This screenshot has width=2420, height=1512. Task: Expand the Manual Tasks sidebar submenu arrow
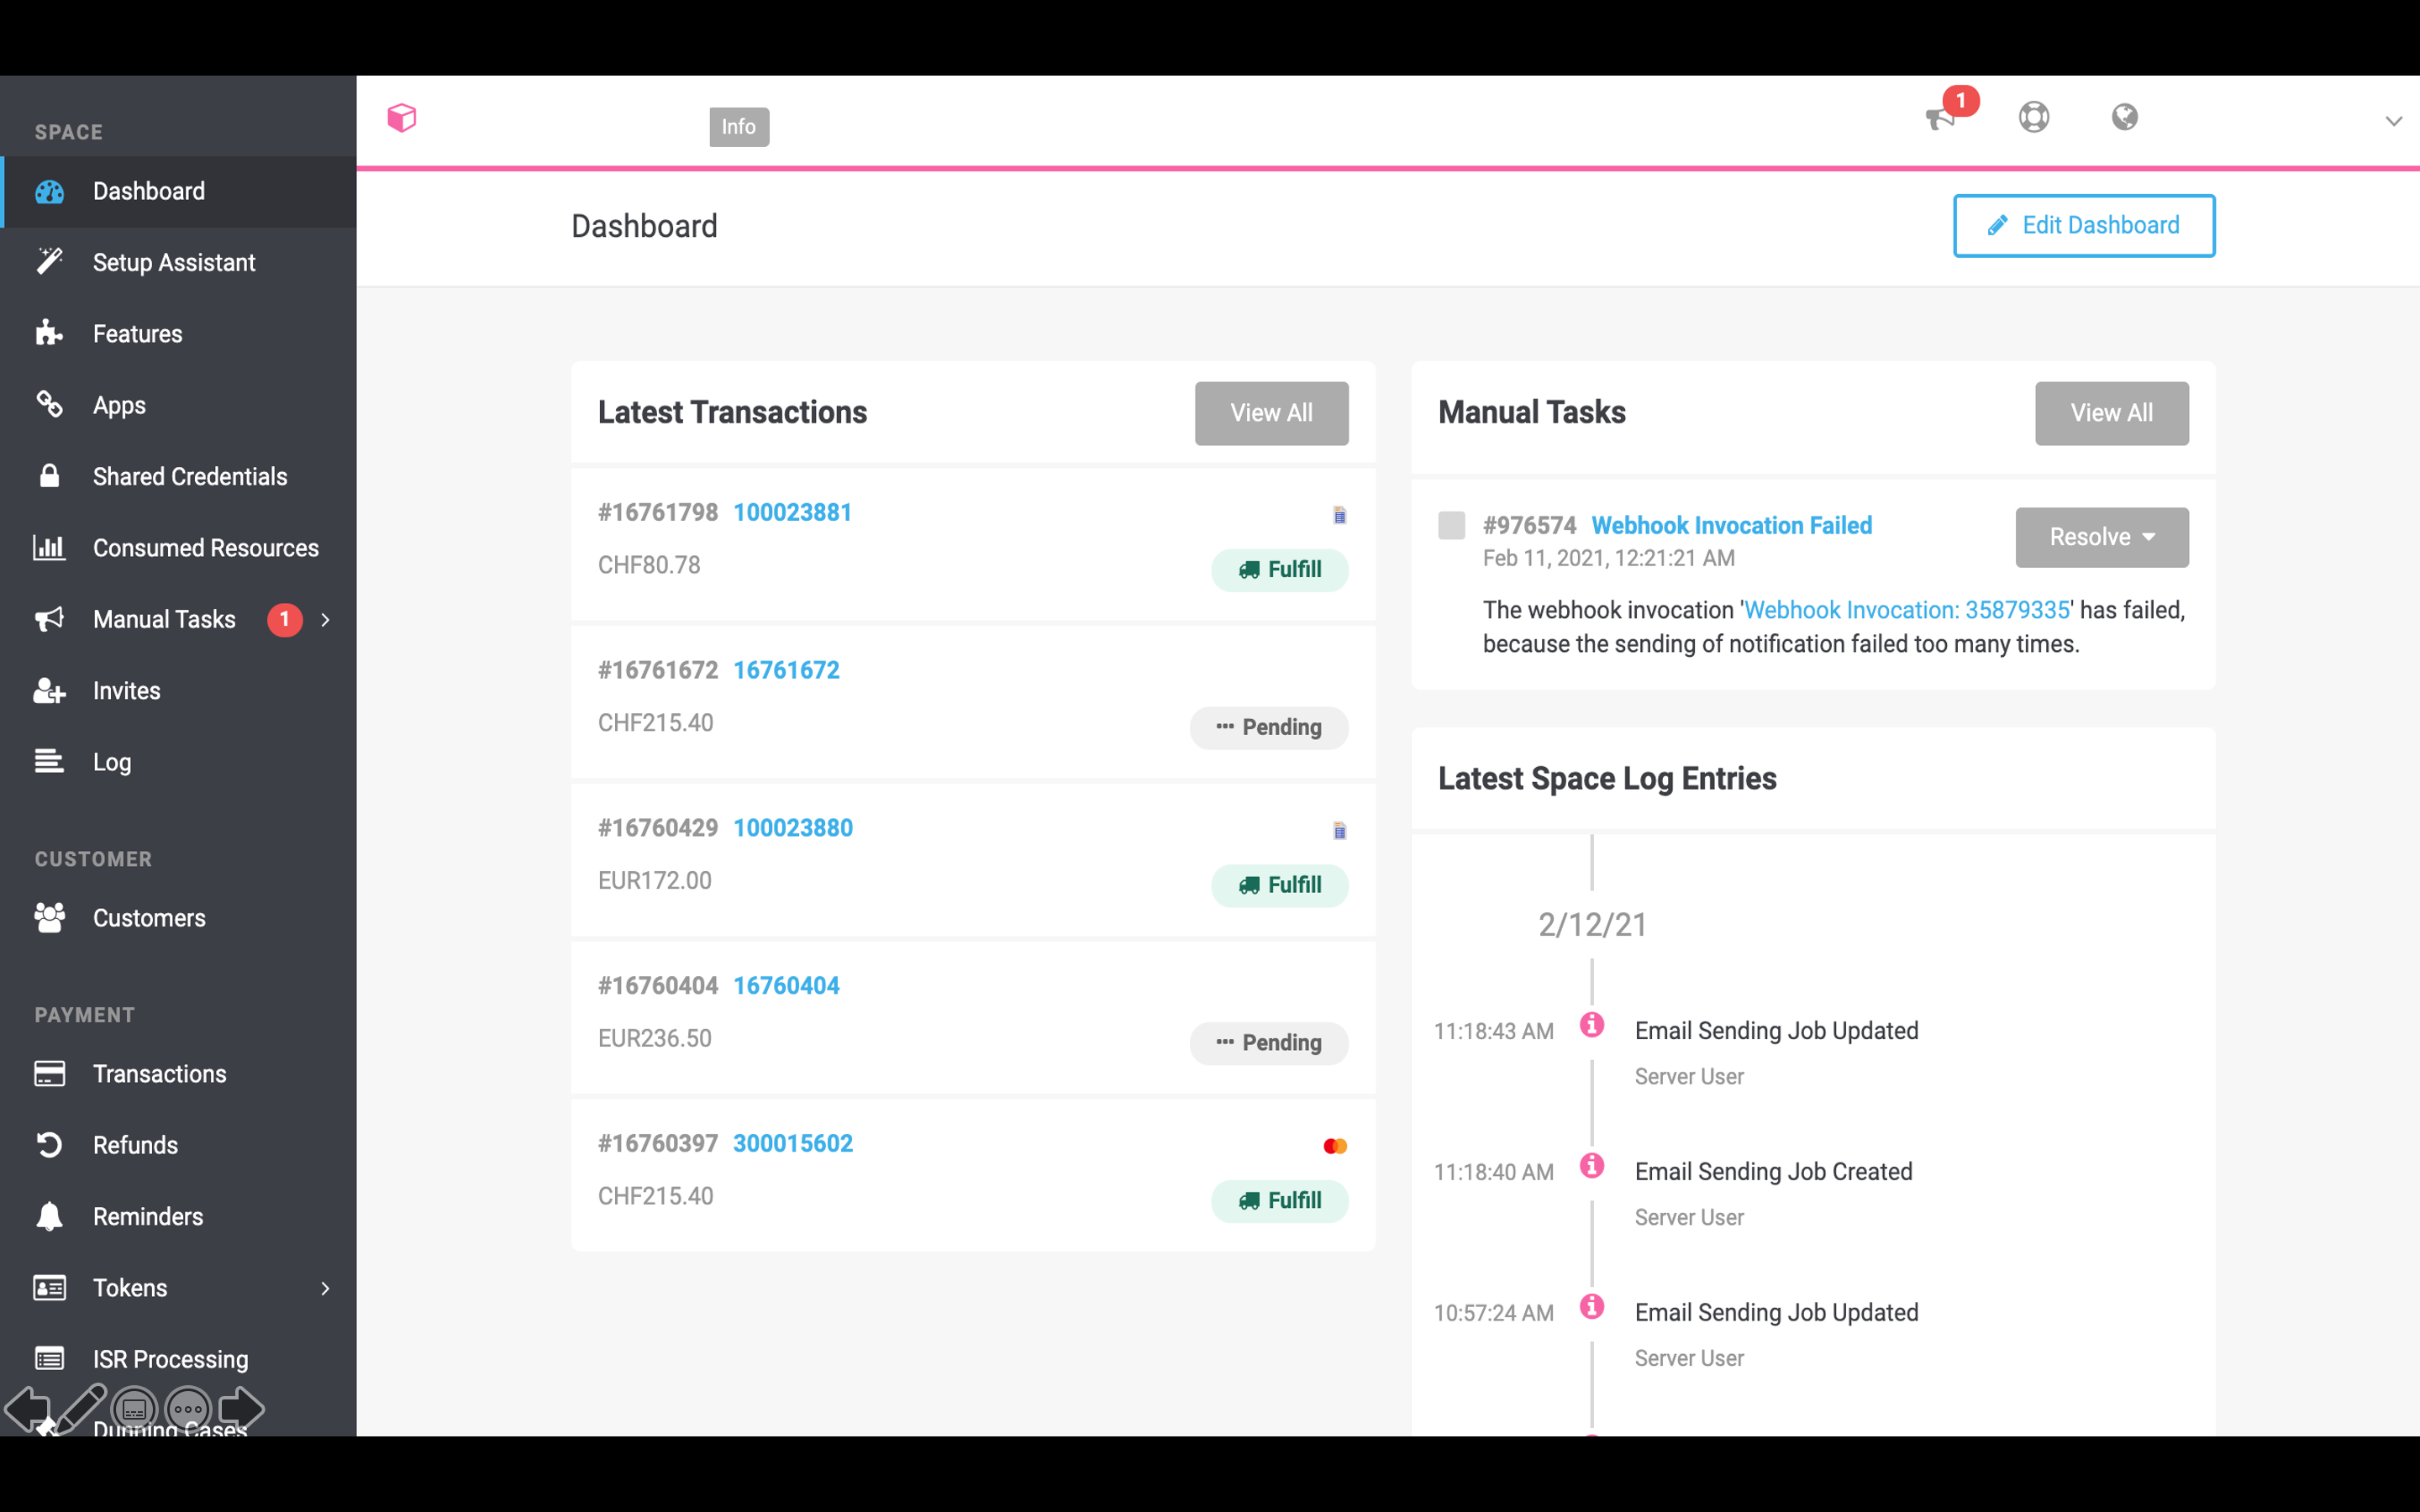[x=325, y=620]
